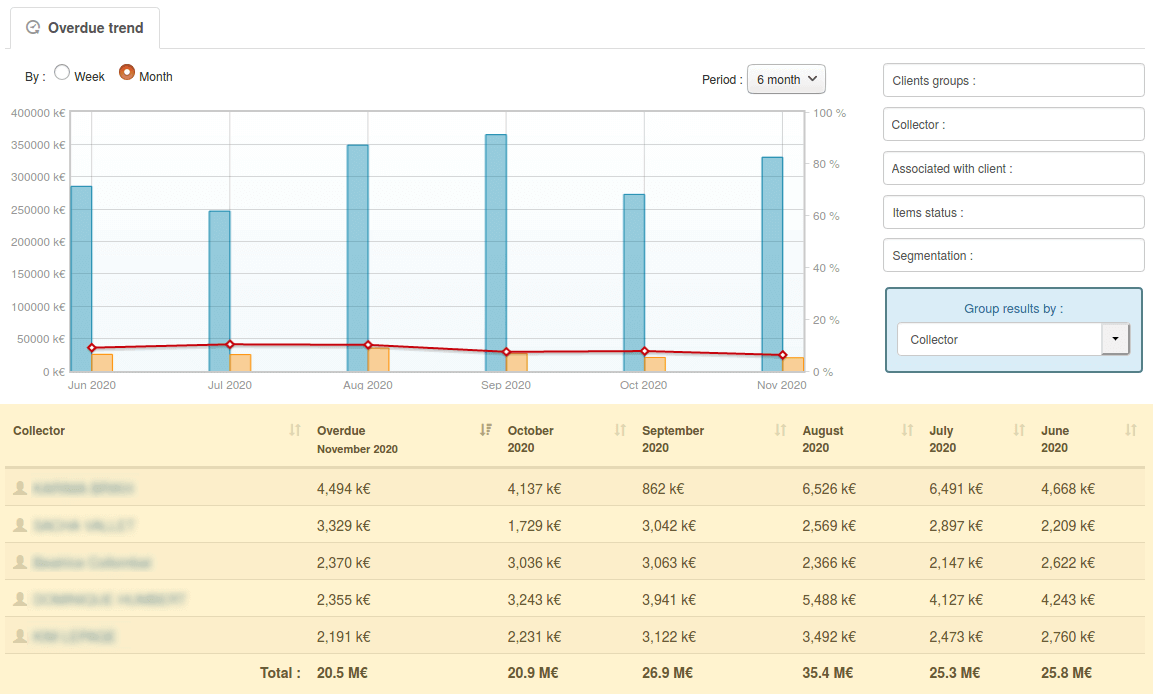Sort the August 2020 column
This screenshot has width=1153, height=694.
click(907, 430)
